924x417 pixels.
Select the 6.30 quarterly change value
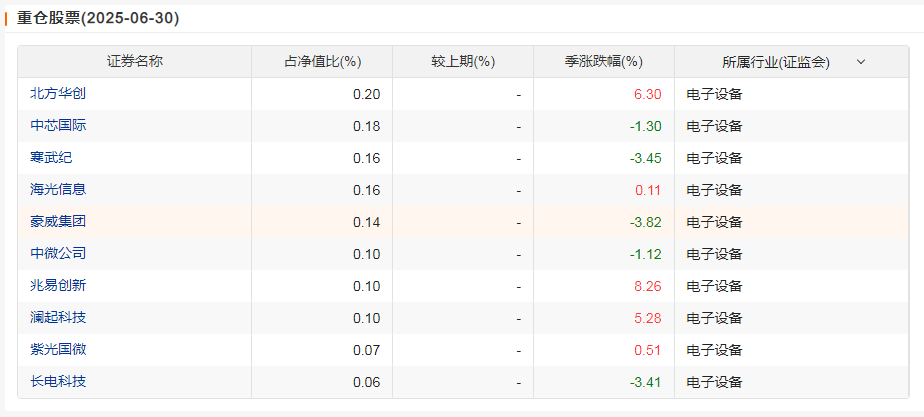tap(648, 94)
